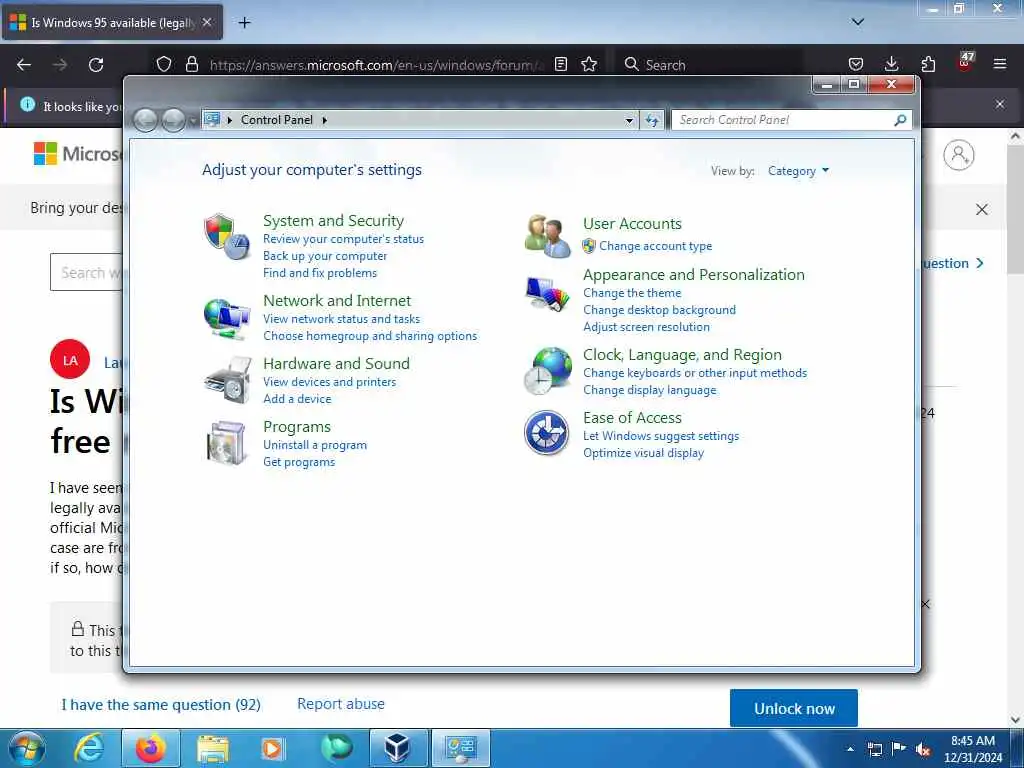Open Firefox downloads panel
The width and height of the screenshot is (1024, 768).
(x=891, y=64)
